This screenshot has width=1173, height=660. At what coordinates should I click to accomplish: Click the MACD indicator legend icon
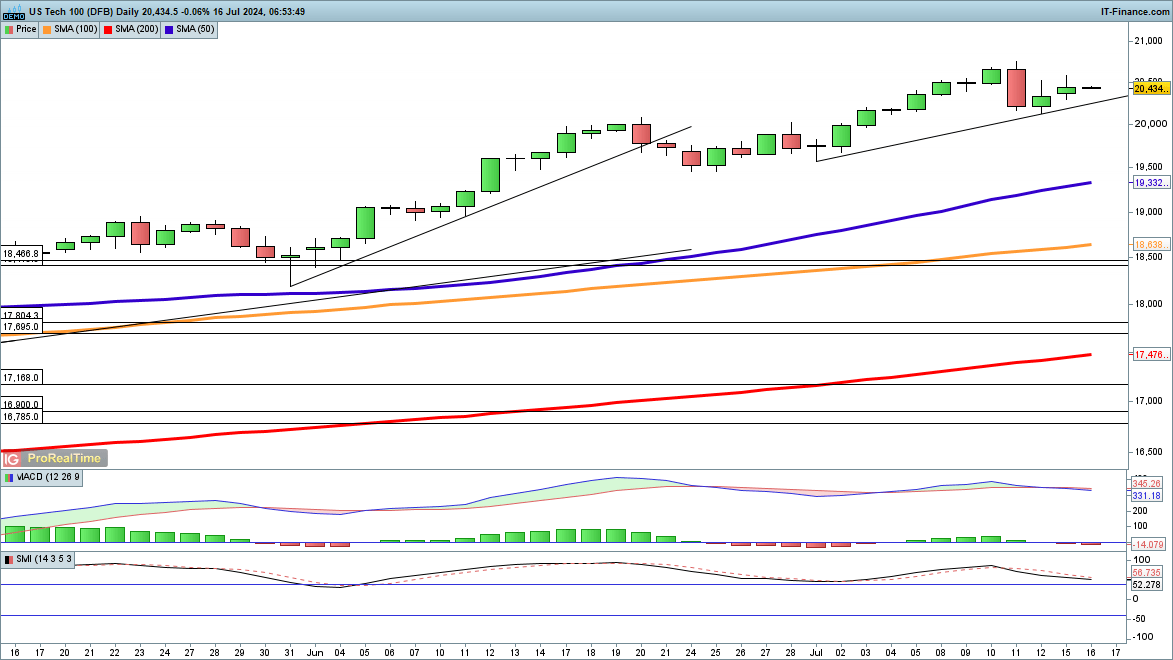tap(9, 478)
